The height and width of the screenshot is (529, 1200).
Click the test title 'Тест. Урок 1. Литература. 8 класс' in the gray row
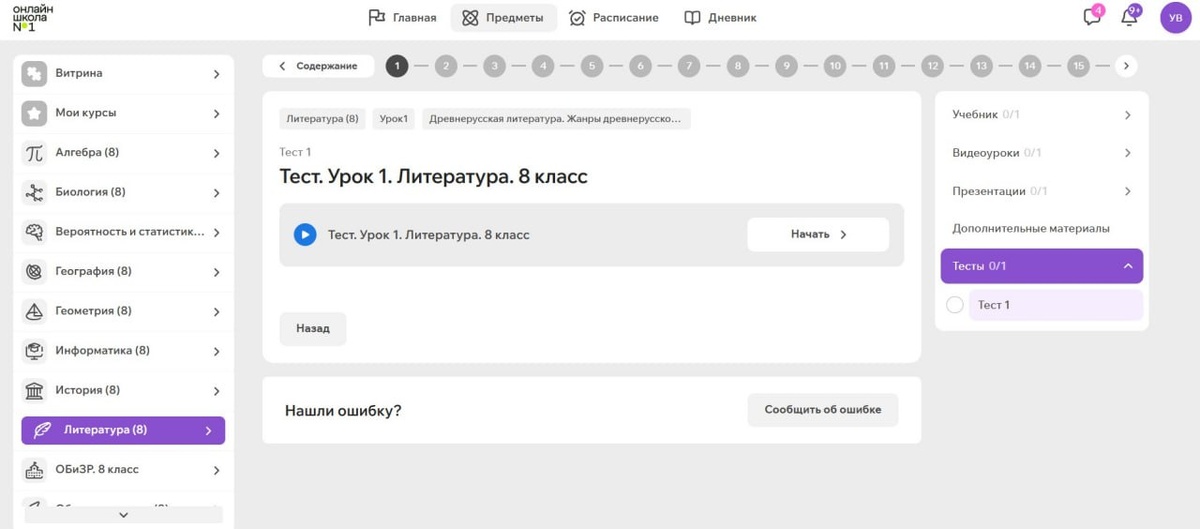429,235
